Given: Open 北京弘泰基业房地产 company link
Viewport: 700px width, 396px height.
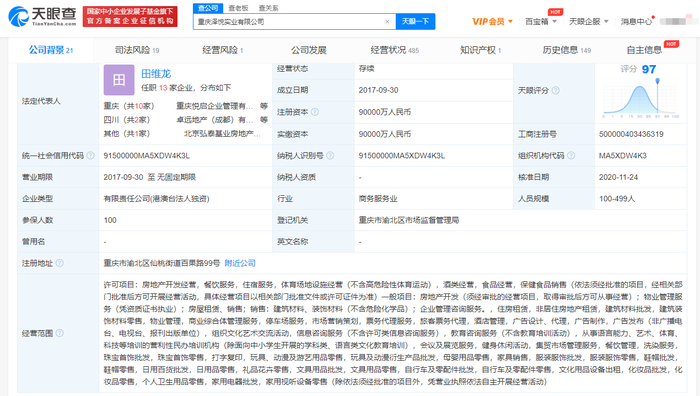Looking at the screenshot, I should (x=222, y=133).
